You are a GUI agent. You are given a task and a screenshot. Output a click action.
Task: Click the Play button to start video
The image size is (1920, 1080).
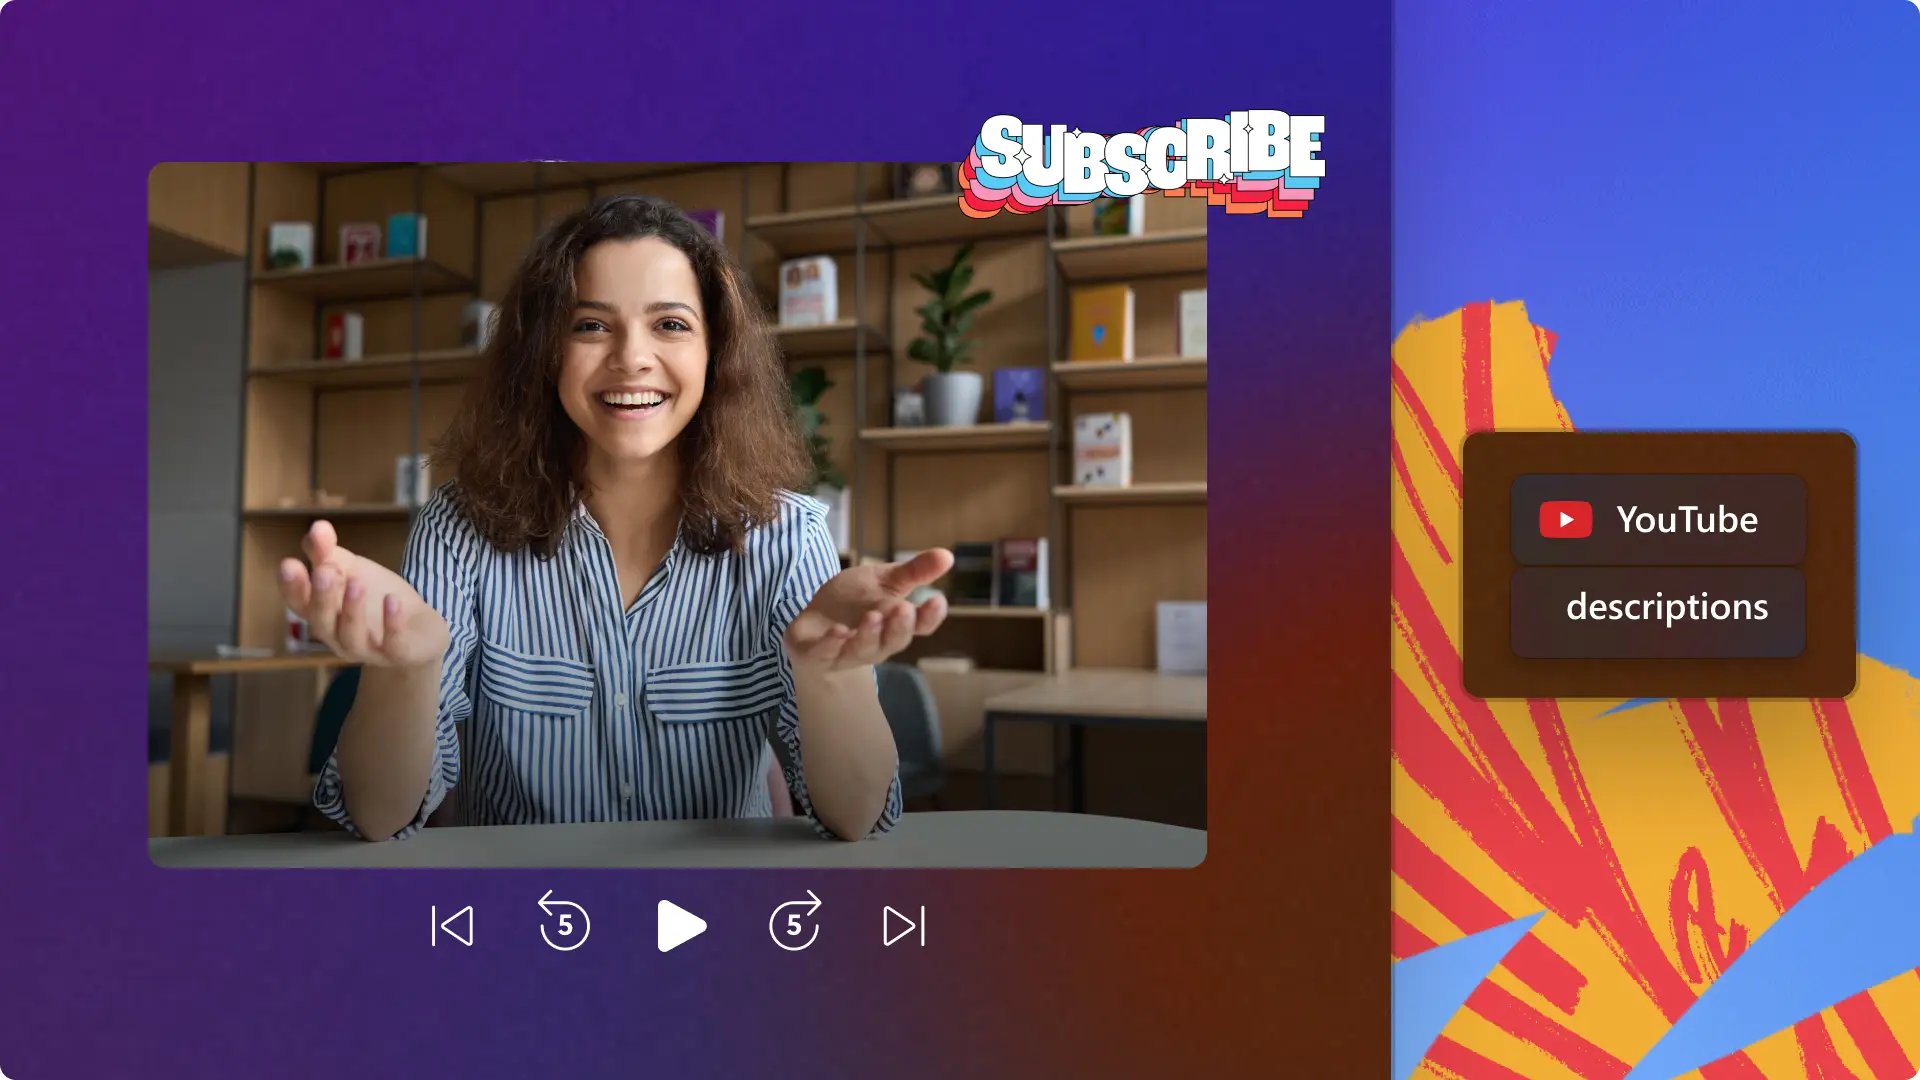point(679,923)
